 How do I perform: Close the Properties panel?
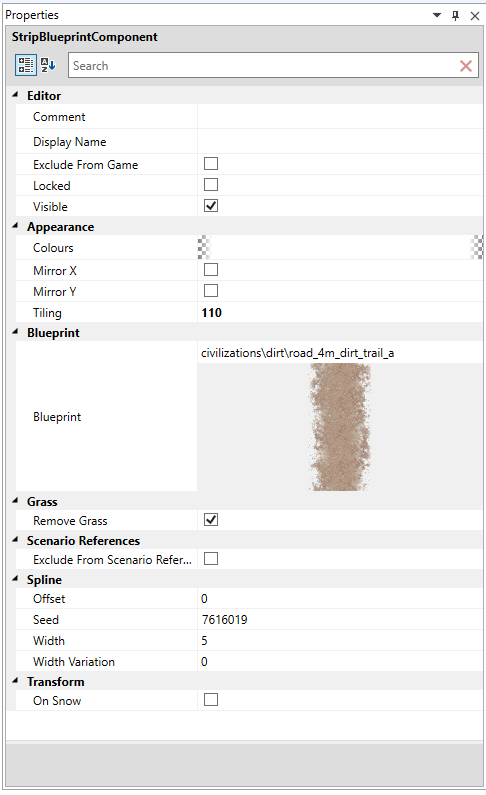point(475,16)
